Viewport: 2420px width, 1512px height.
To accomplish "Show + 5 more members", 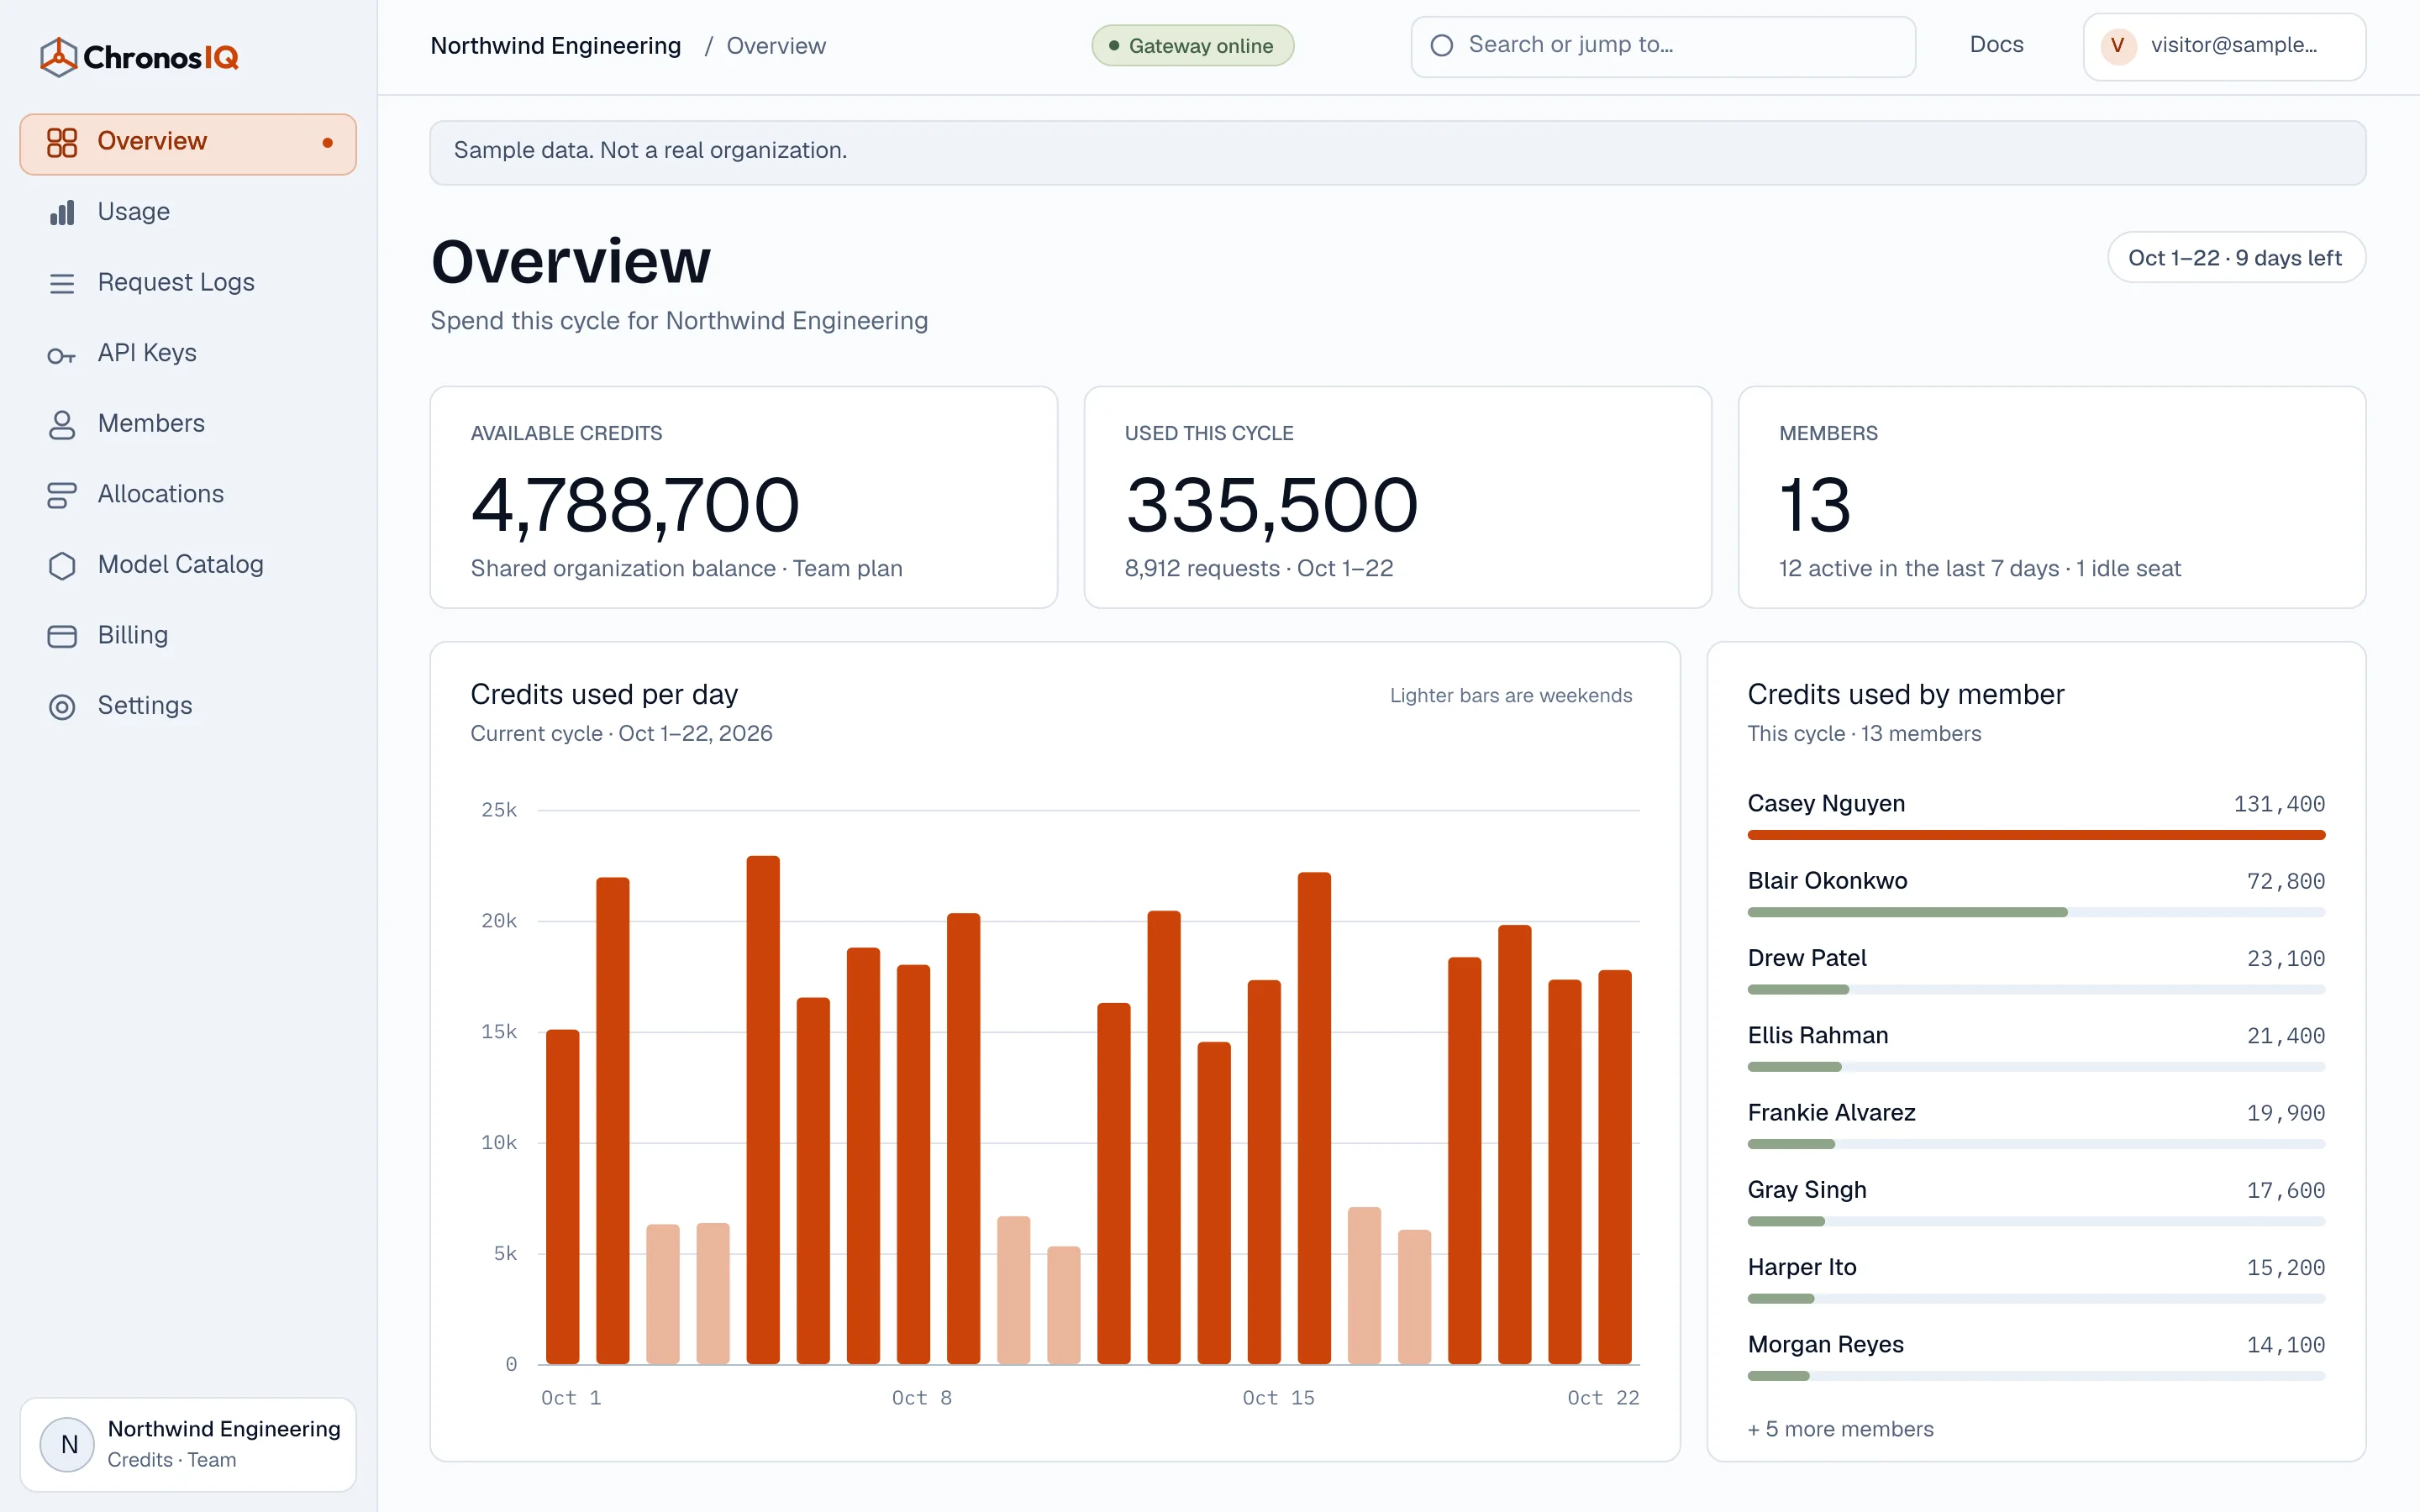I will pyautogui.click(x=1840, y=1429).
